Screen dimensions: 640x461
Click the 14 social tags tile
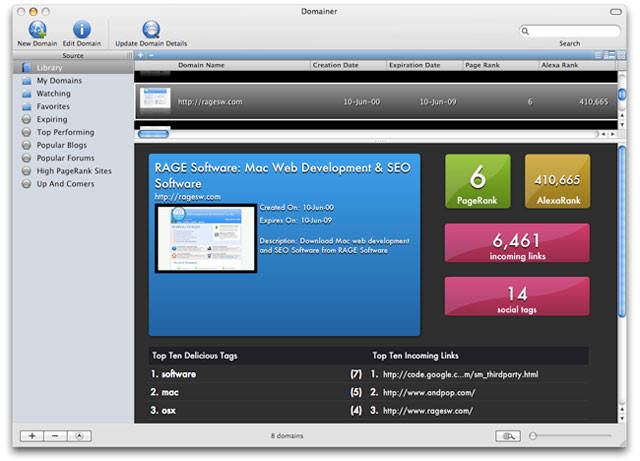[517, 296]
